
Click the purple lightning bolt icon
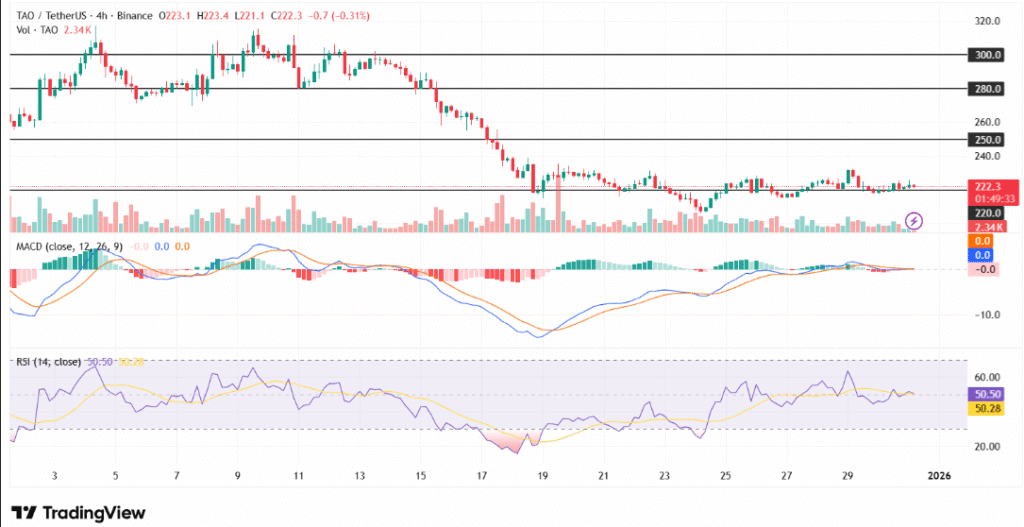coord(914,220)
